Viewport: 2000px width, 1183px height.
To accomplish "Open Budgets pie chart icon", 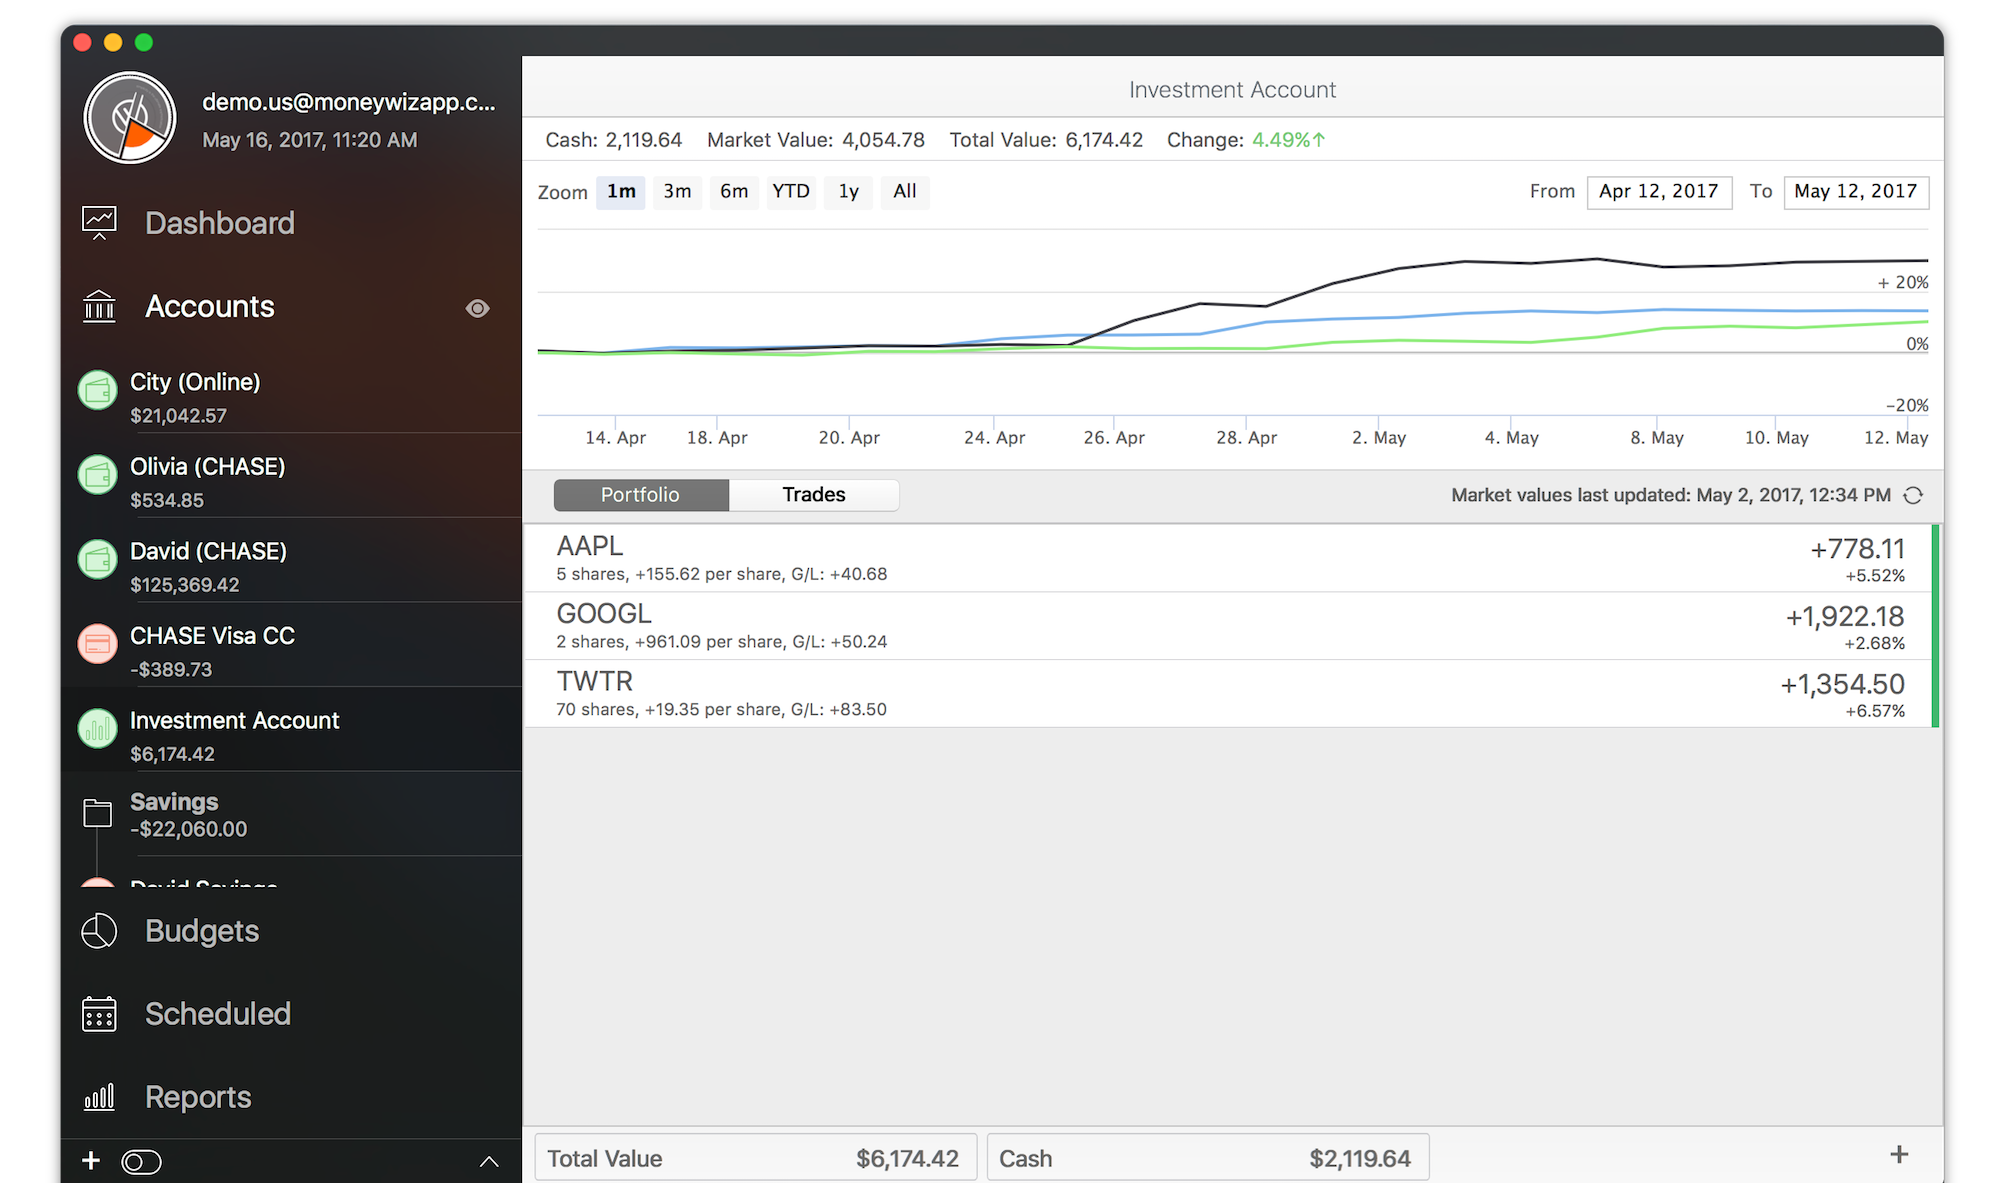I will (x=99, y=931).
